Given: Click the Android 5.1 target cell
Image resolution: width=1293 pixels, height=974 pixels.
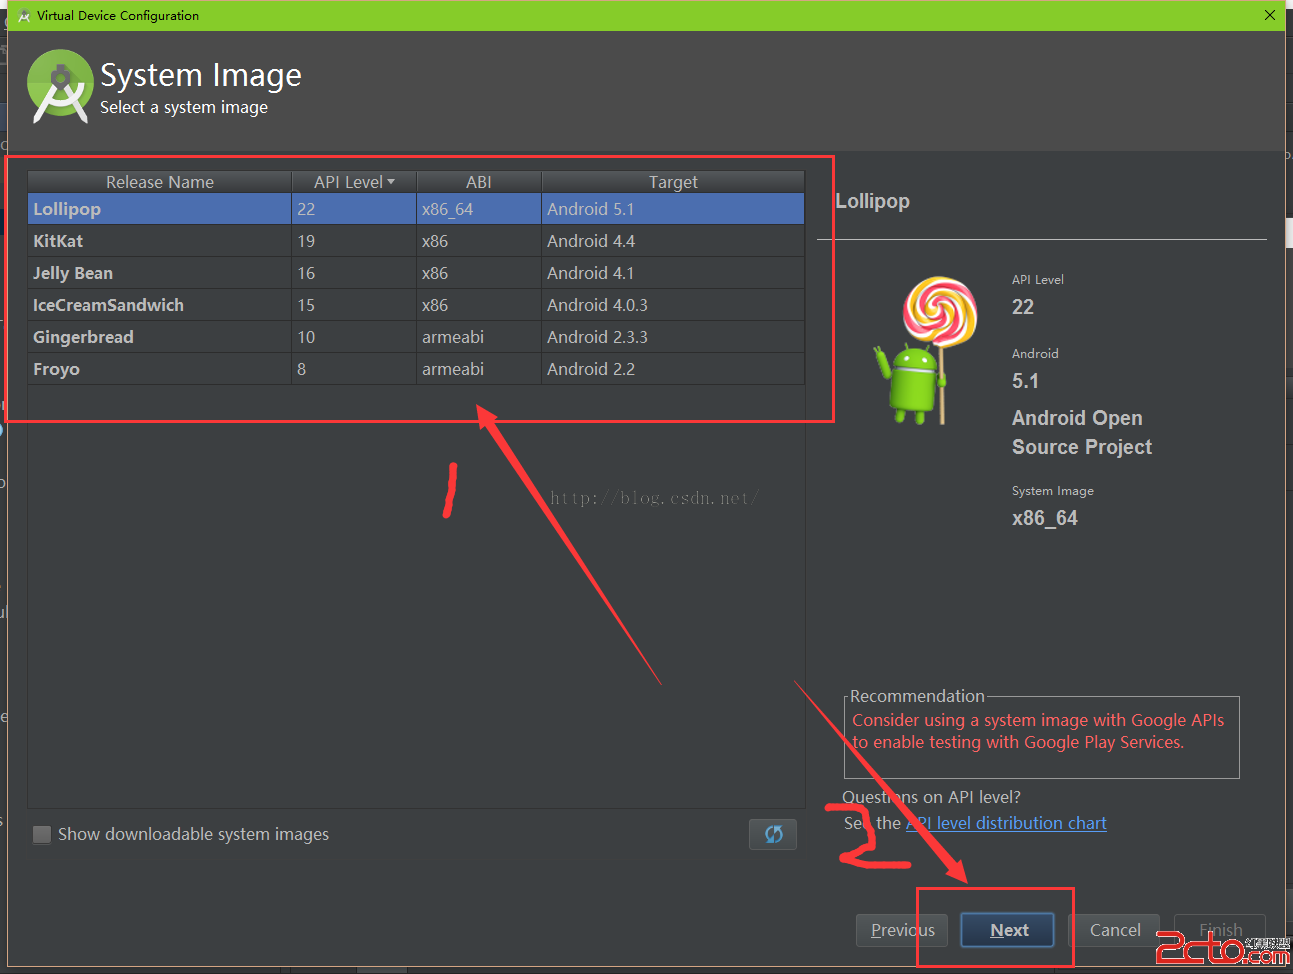Looking at the screenshot, I should click(673, 209).
